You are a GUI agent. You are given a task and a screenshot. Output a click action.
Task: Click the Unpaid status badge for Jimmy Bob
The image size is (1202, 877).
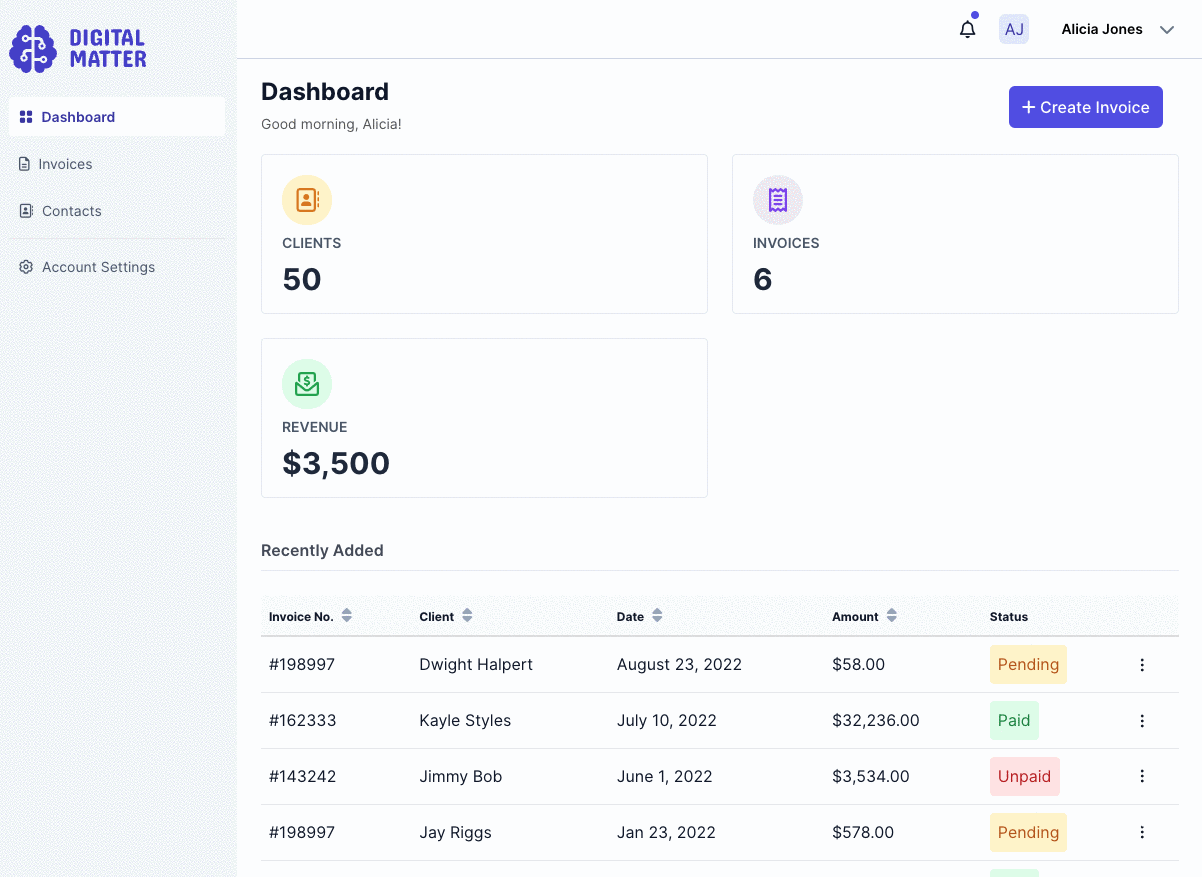[1024, 776]
